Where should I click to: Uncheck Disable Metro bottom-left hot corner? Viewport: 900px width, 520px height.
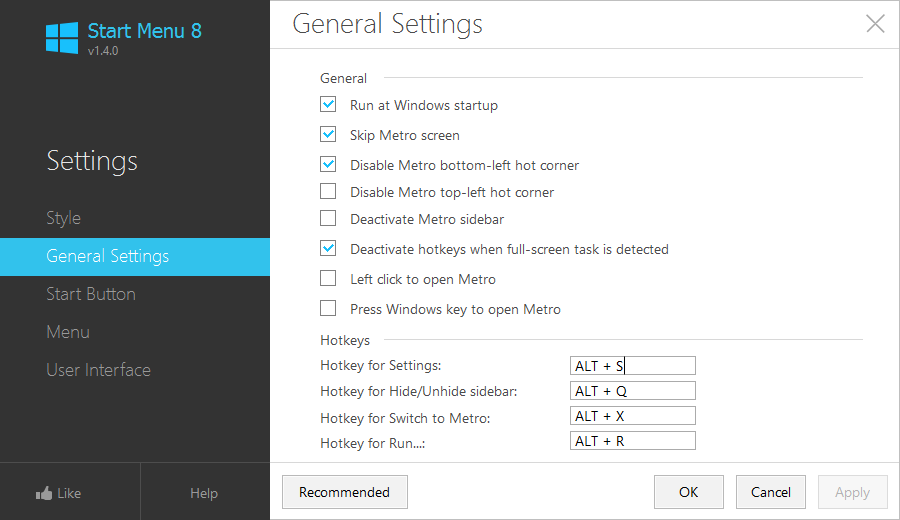(328, 164)
